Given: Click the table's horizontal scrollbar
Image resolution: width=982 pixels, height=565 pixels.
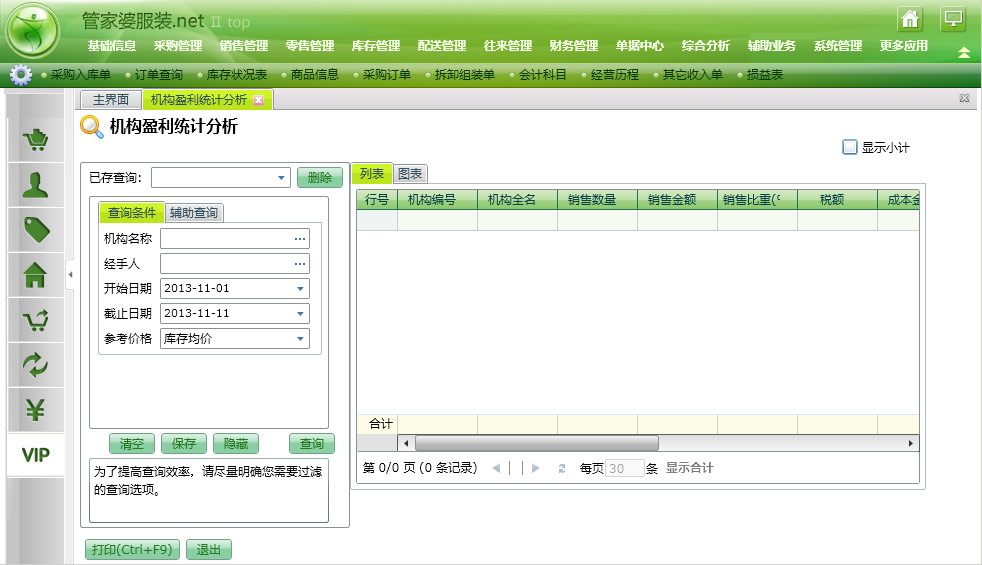Looking at the screenshot, I should (536, 443).
